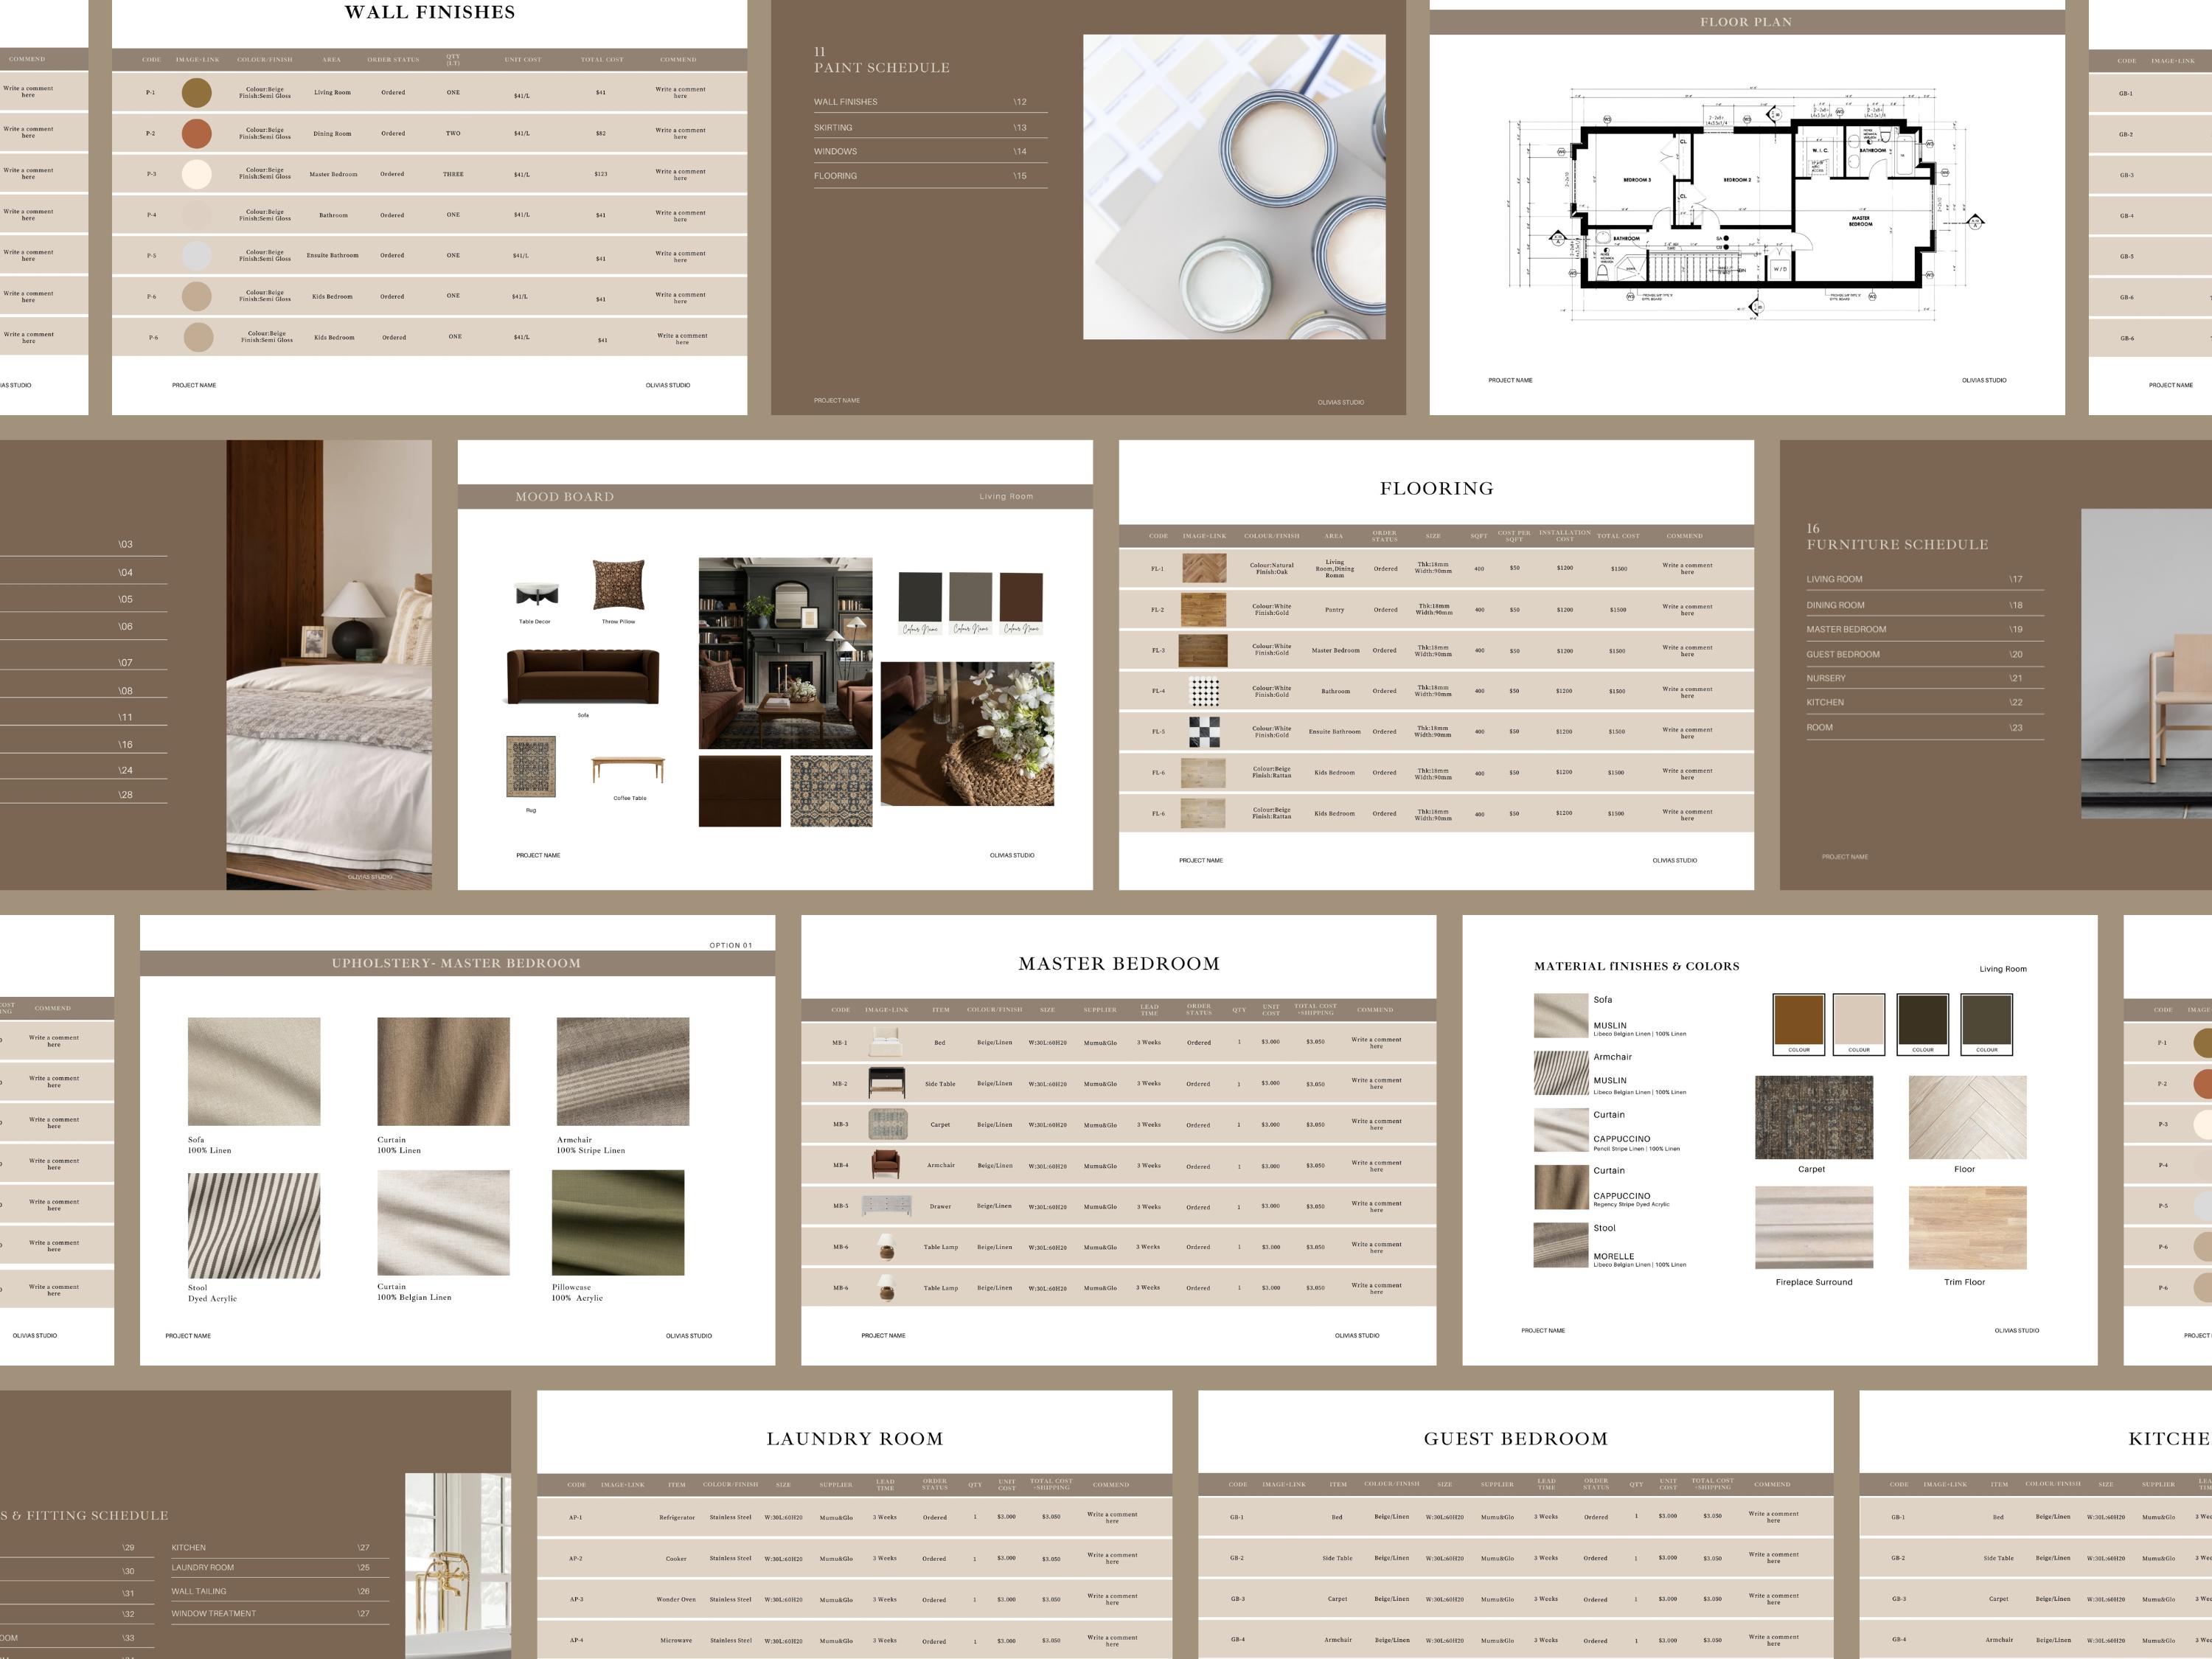Click the Refrigerator cell in Laundry Room table
Viewport: 2212px width, 1659px height.
pyautogui.click(x=677, y=1517)
